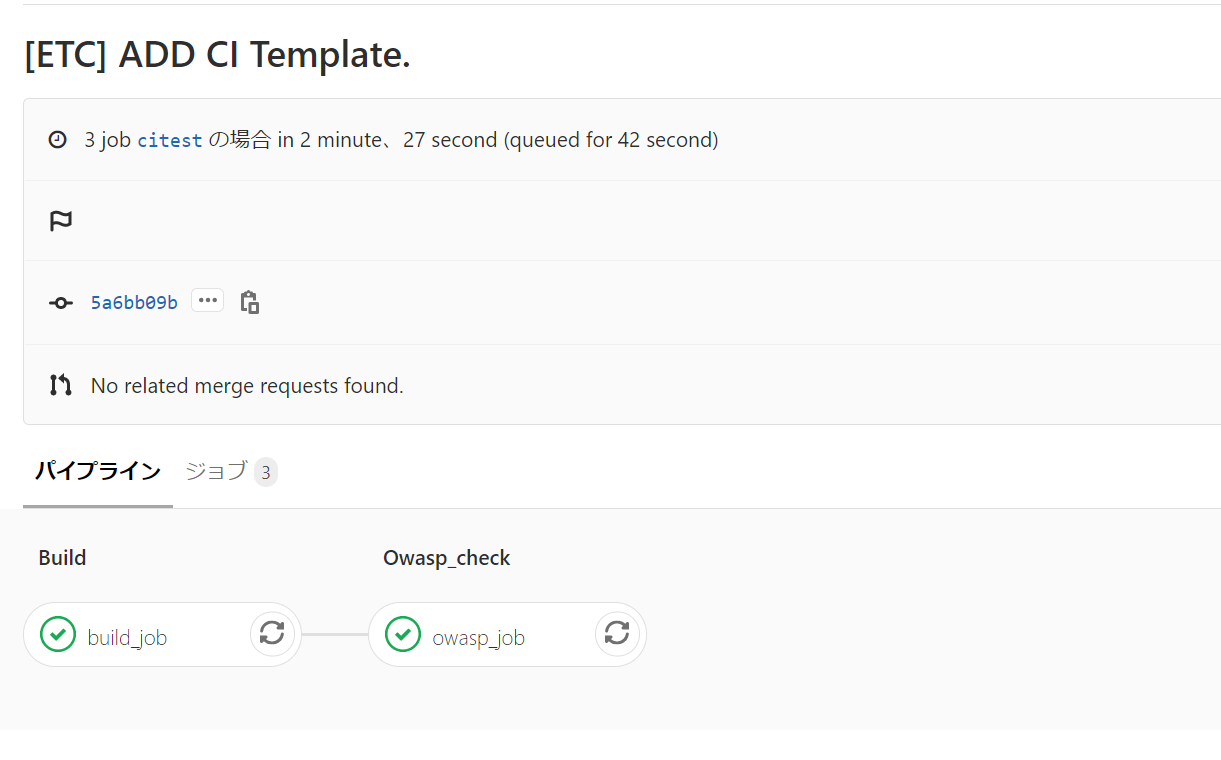Click the green check status icon on owasp_job

pyautogui.click(x=403, y=634)
